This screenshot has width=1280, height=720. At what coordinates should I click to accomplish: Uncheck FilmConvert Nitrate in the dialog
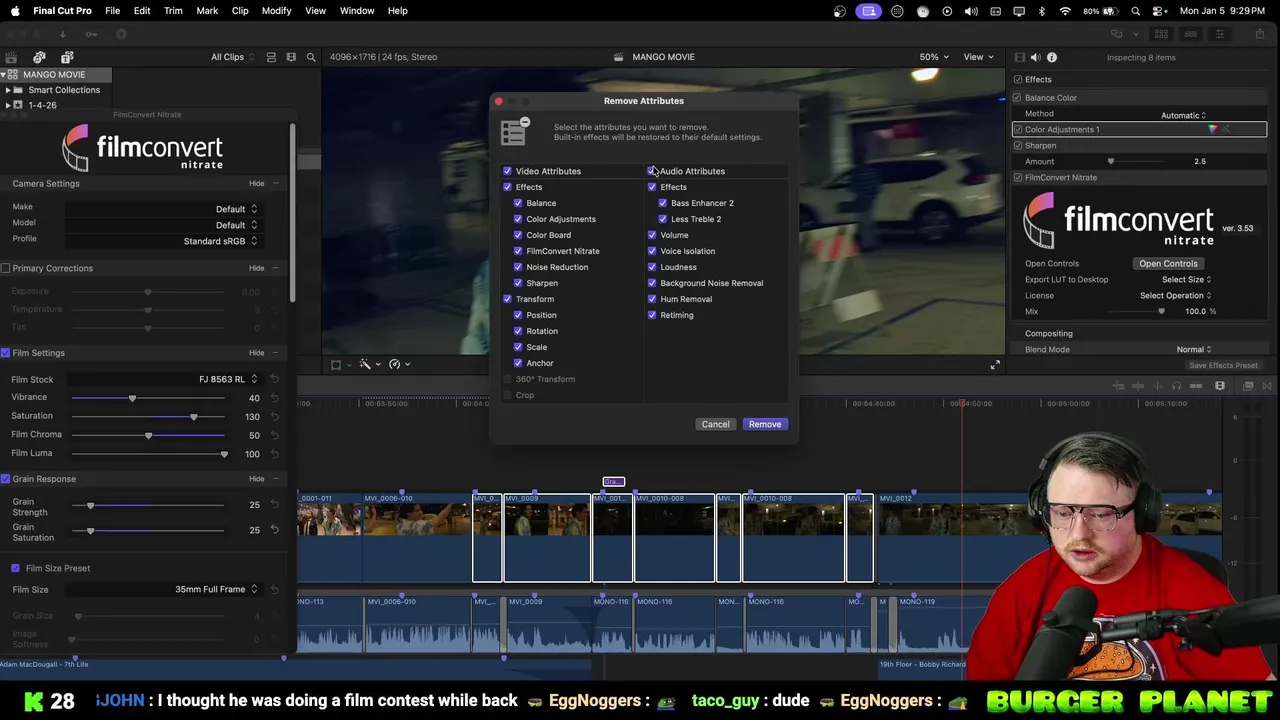(518, 251)
